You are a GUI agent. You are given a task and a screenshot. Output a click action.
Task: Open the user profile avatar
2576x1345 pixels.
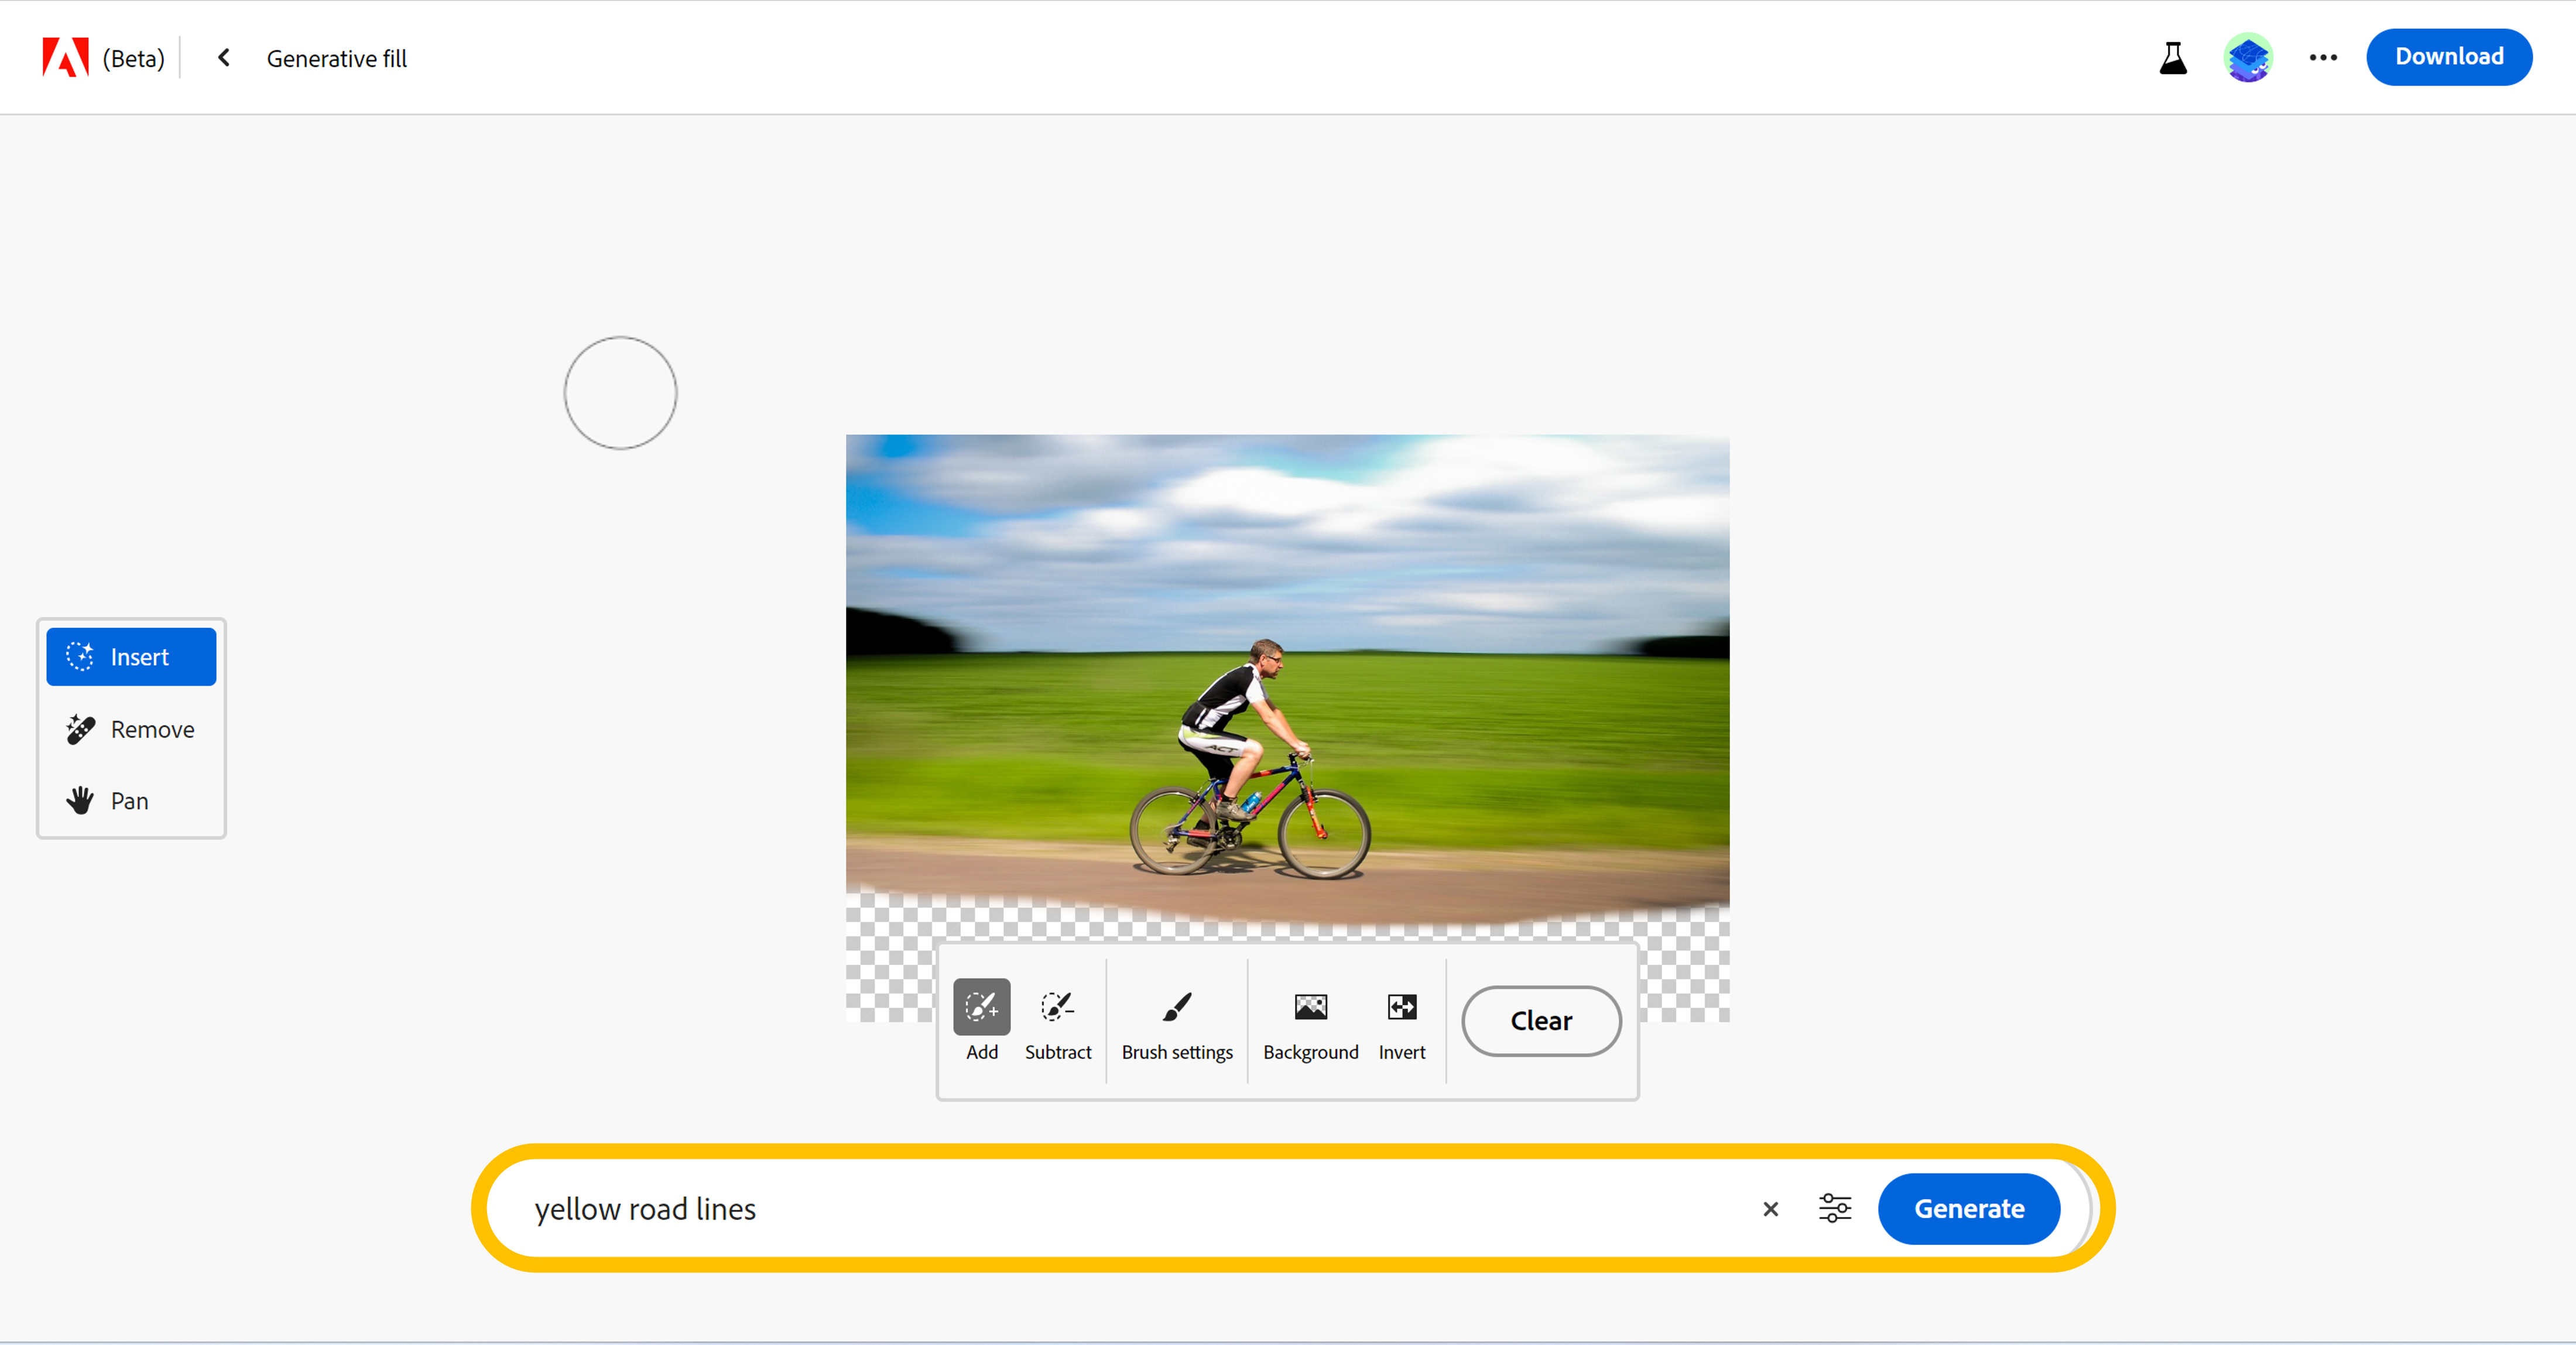click(2248, 57)
